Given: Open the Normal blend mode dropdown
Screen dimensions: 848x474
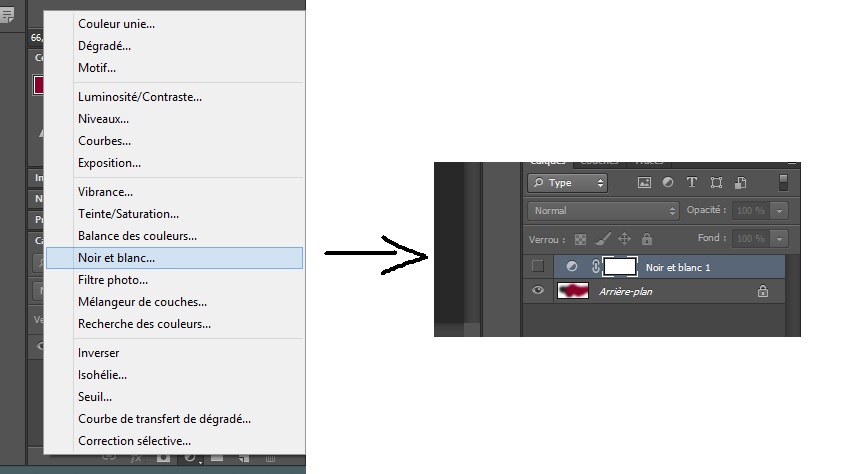Looking at the screenshot, I should 603,211.
